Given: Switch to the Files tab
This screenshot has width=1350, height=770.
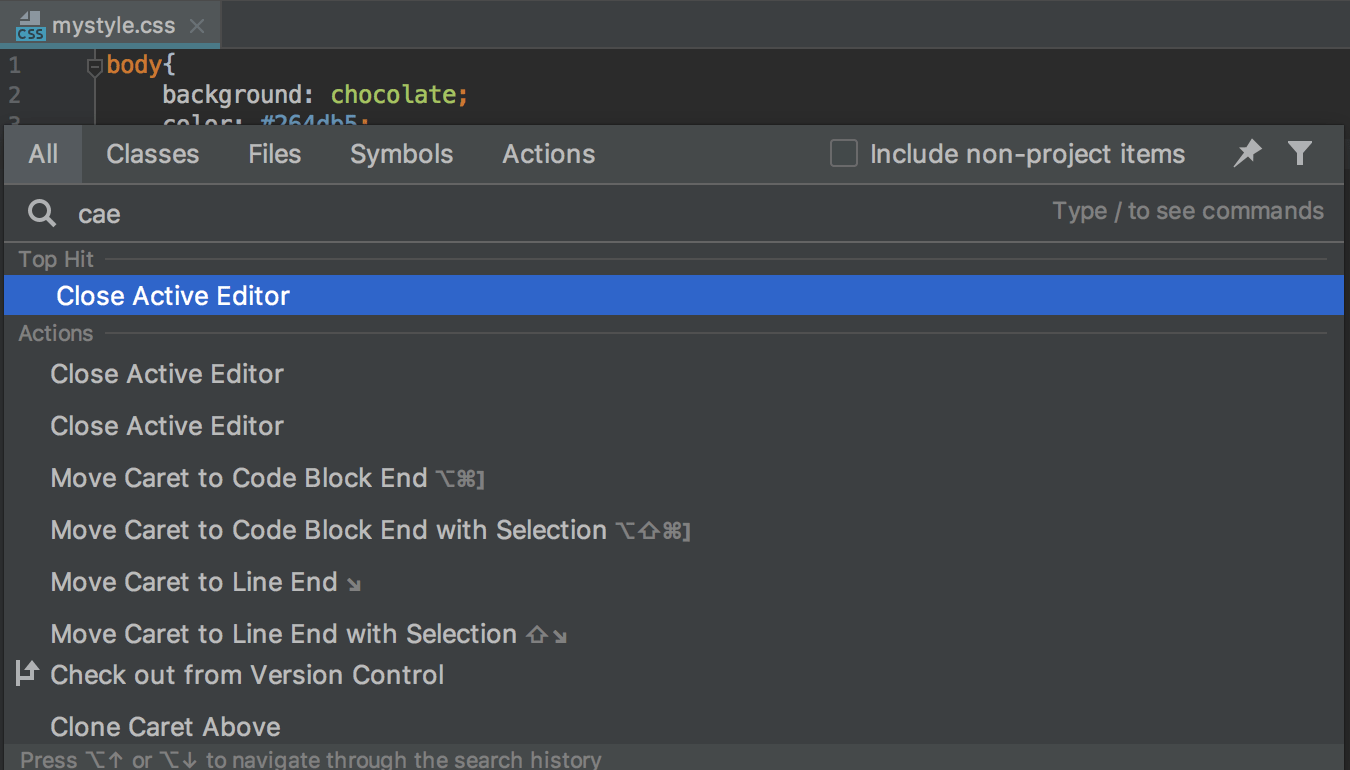Looking at the screenshot, I should click(x=275, y=154).
